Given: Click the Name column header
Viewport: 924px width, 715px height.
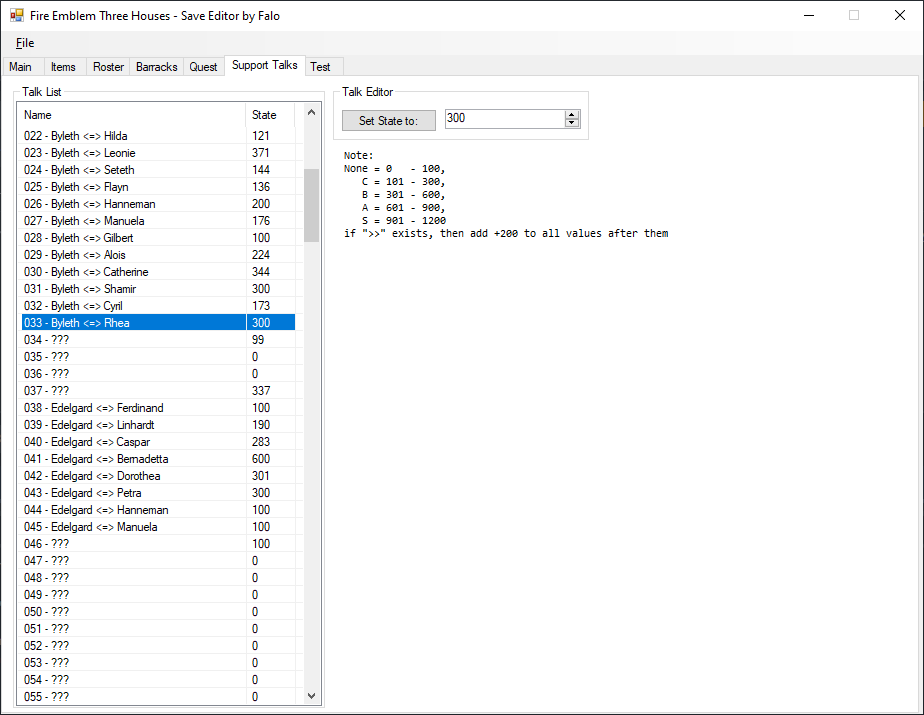Looking at the screenshot, I should [x=133, y=114].
